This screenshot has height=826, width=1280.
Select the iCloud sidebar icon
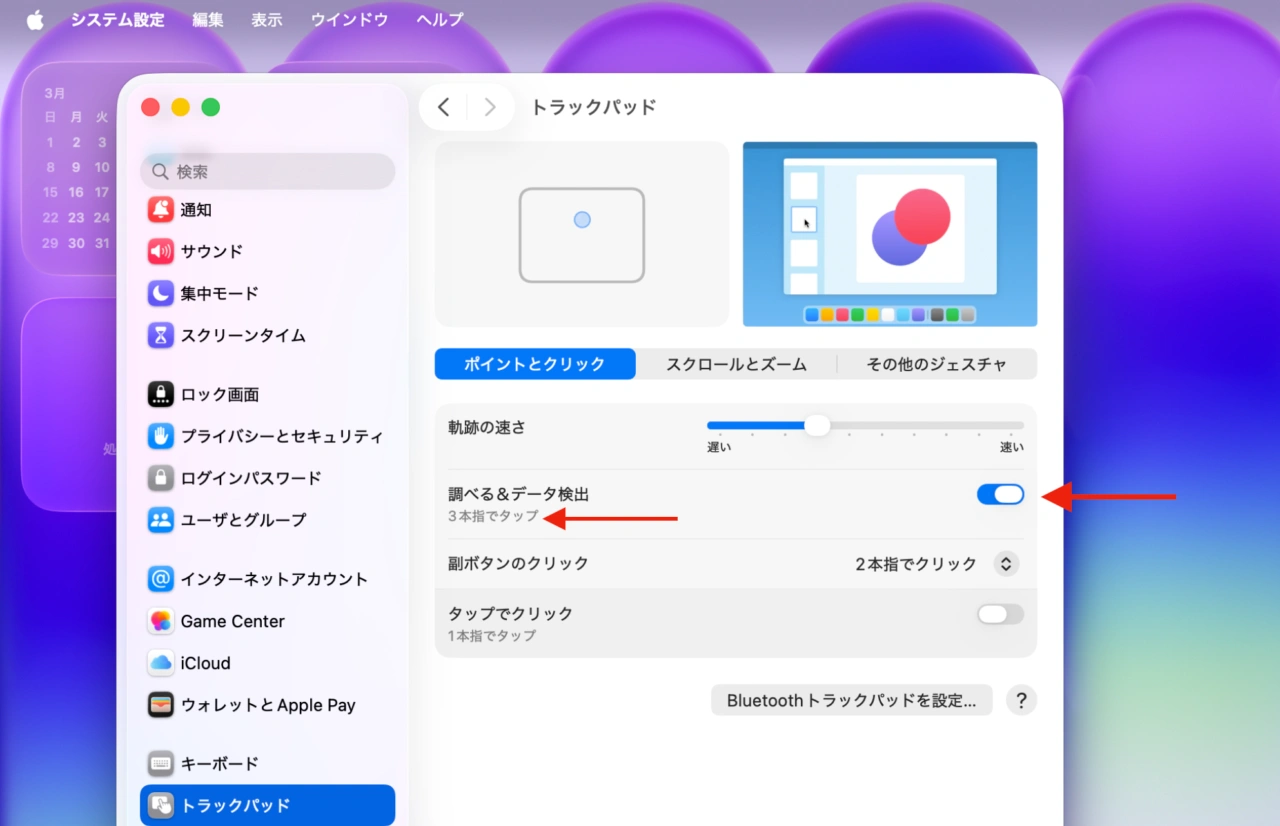click(160, 662)
